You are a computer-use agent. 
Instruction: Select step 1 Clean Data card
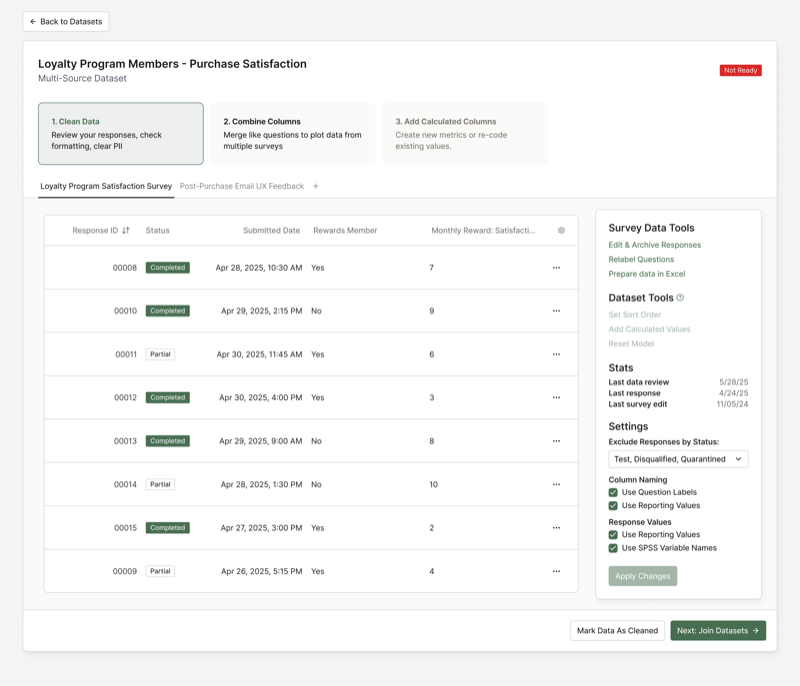click(x=120, y=134)
